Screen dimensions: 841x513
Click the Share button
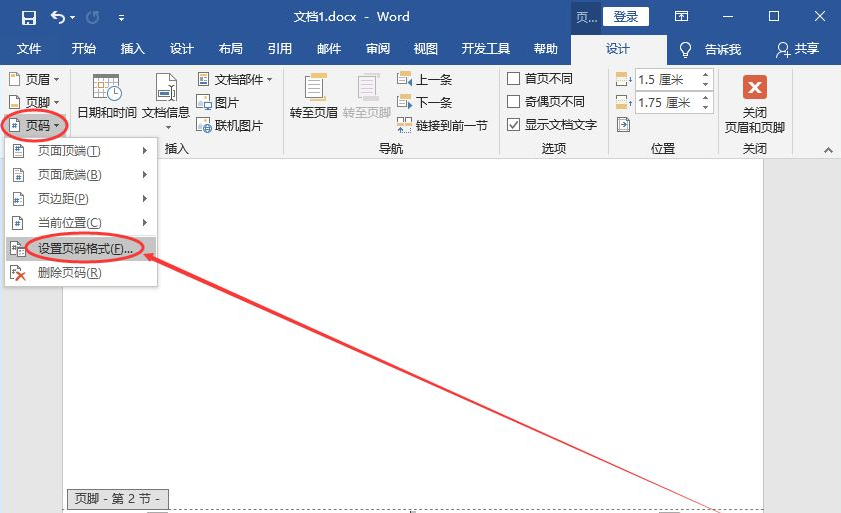pyautogui.click(x=797, y=49)
